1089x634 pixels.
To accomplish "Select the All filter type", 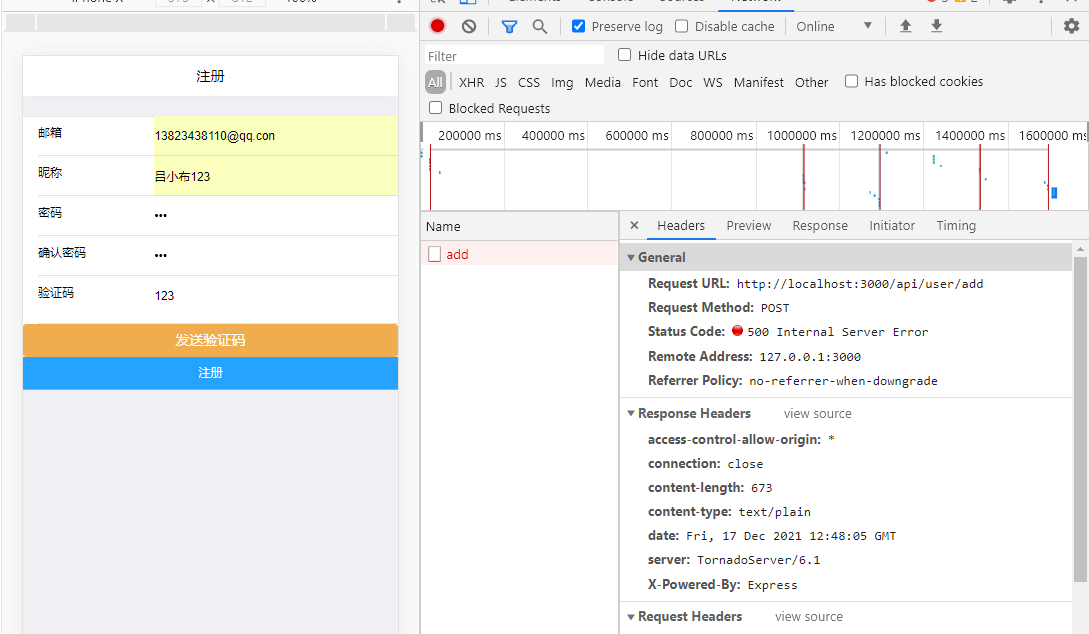I will pos(435,82).
